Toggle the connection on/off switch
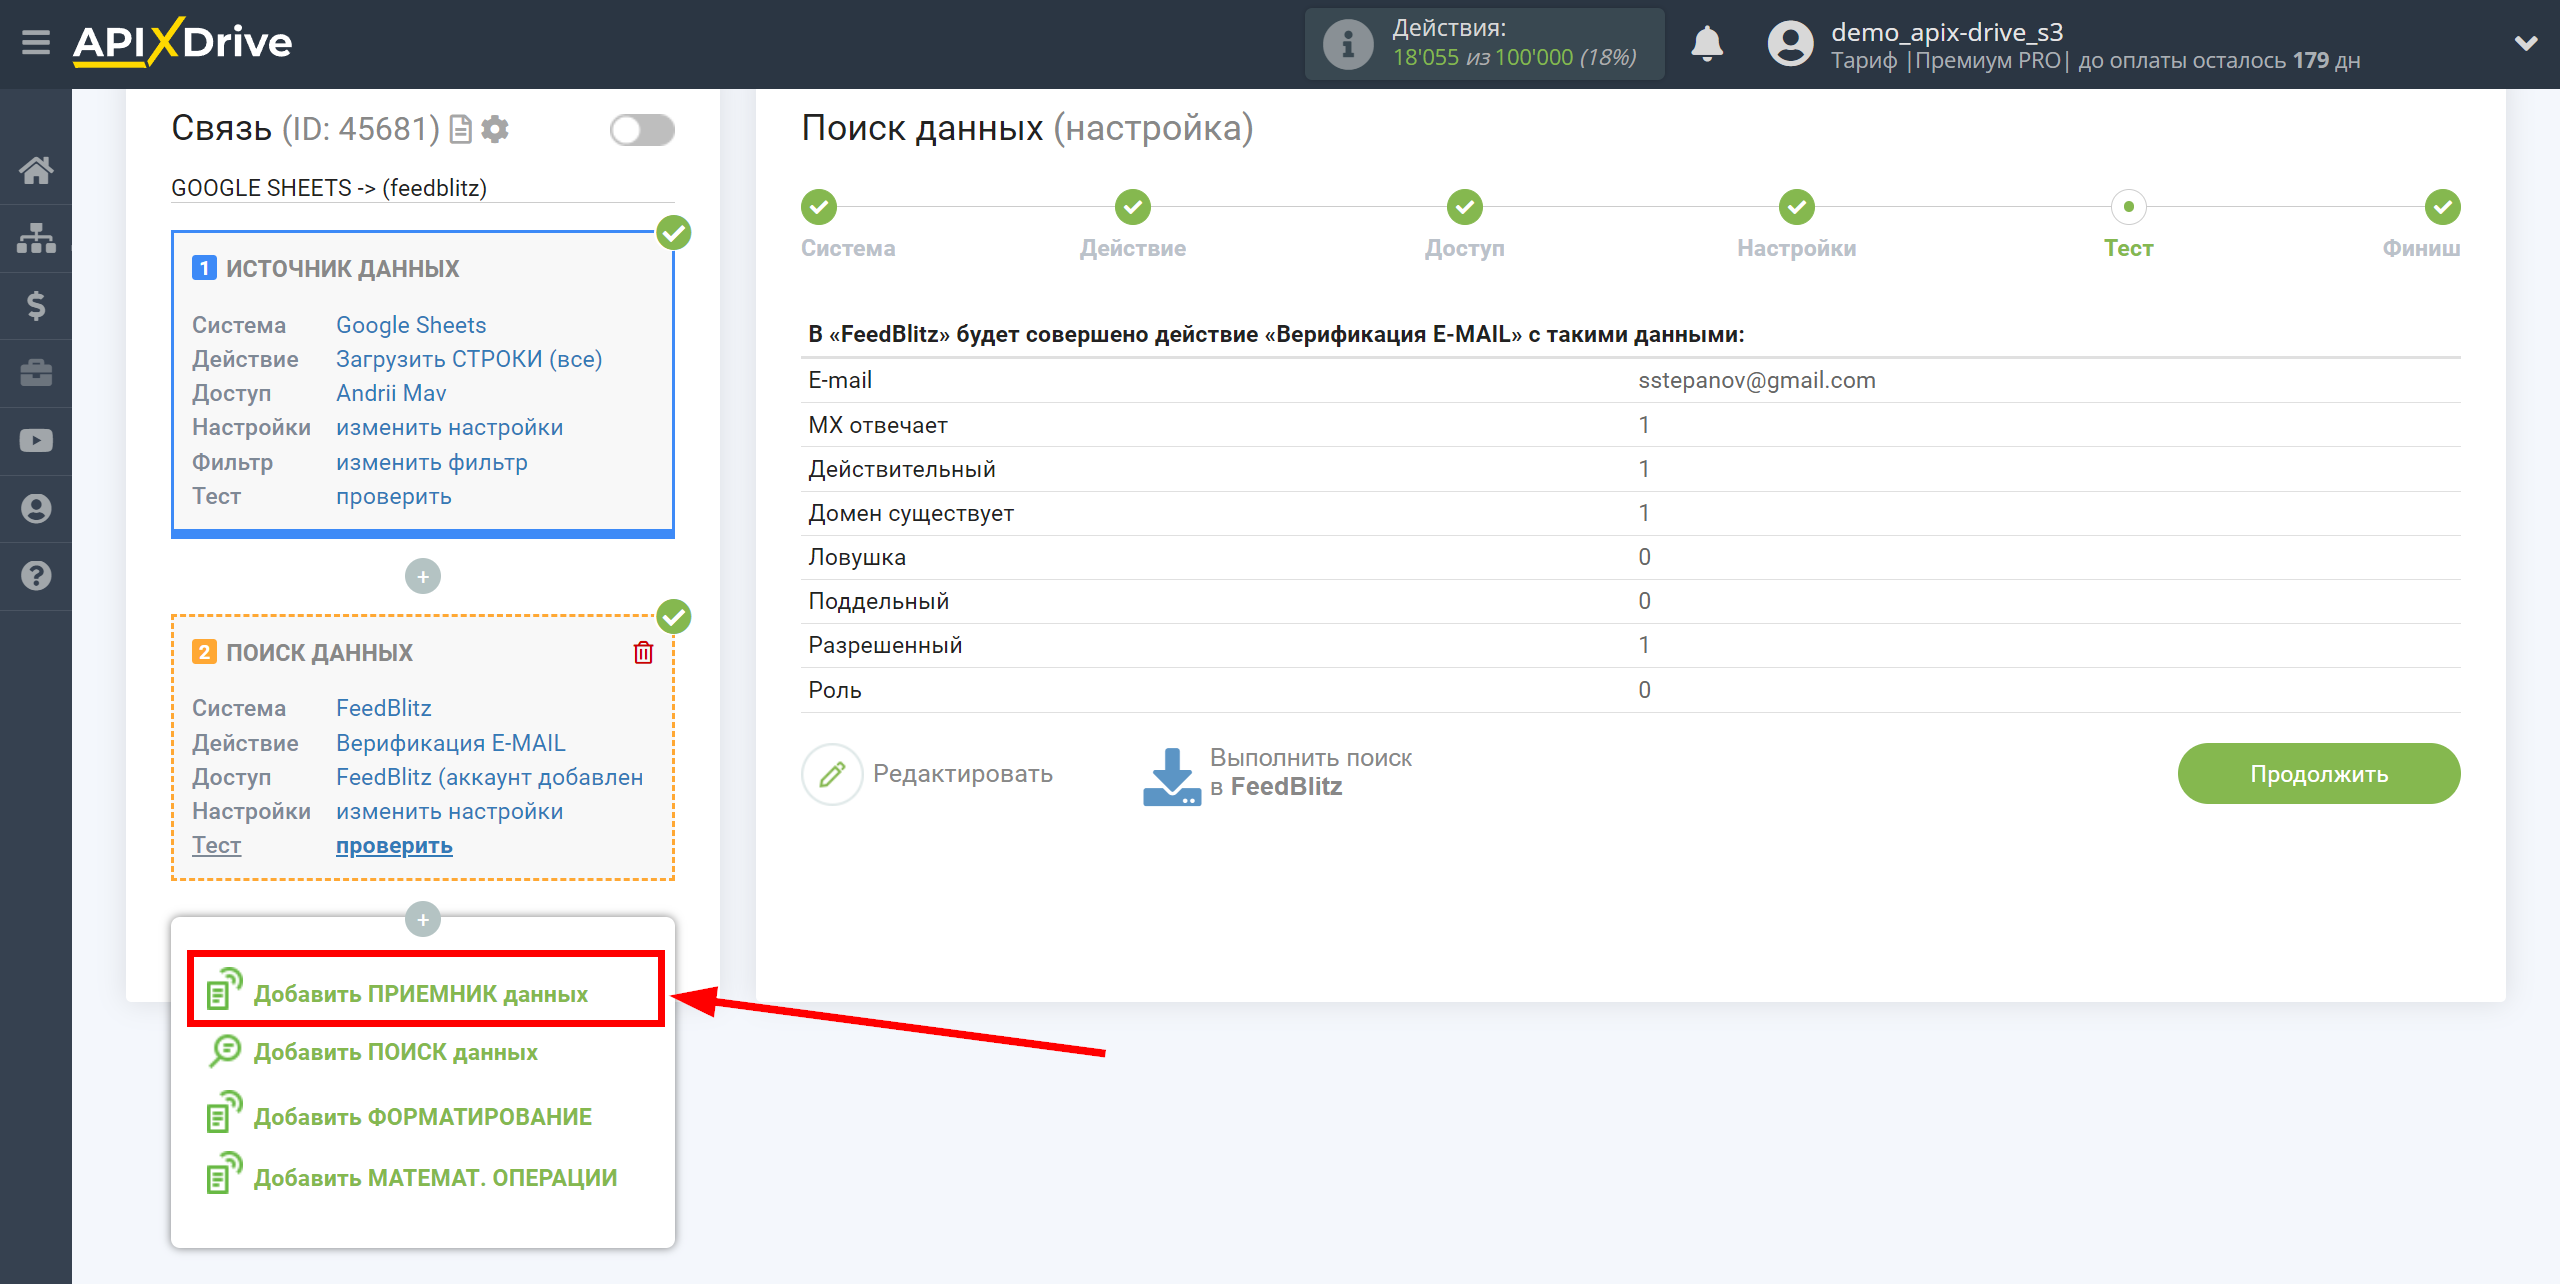This screenshot has width=2560, height=1284. pos(642,130)
